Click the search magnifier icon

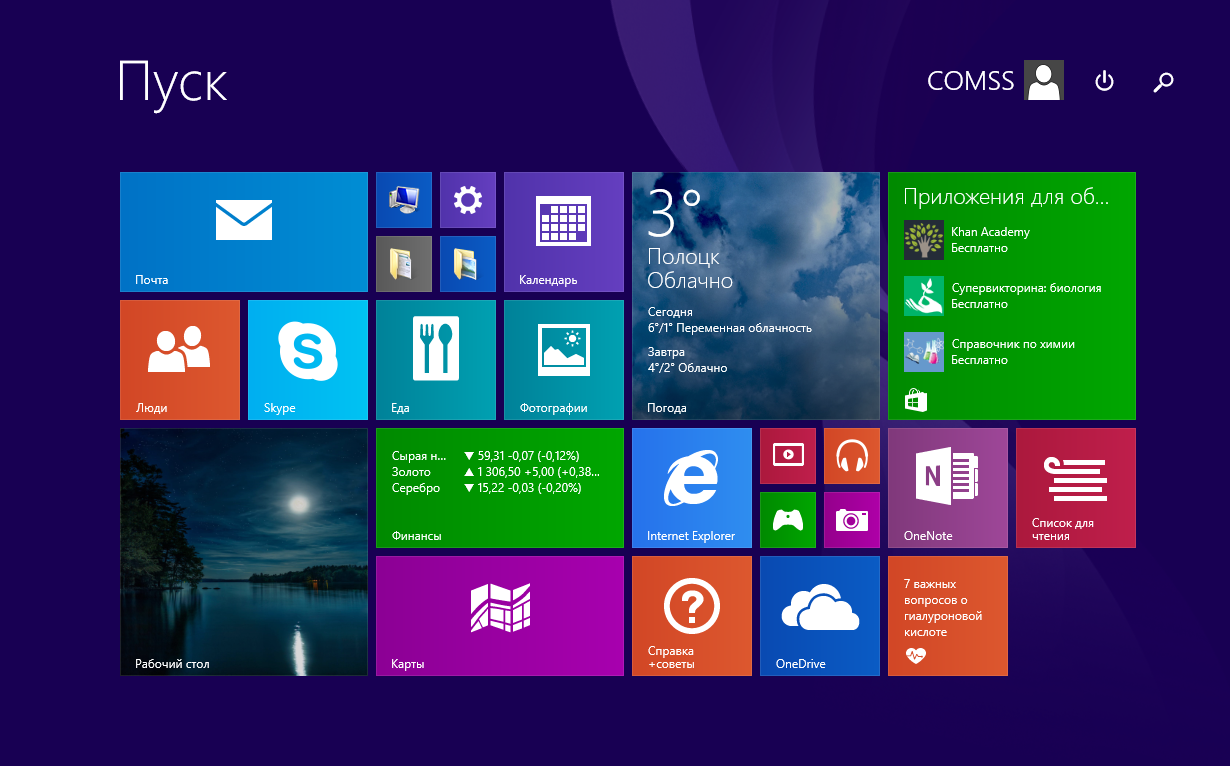click(x=1163, y=82)
